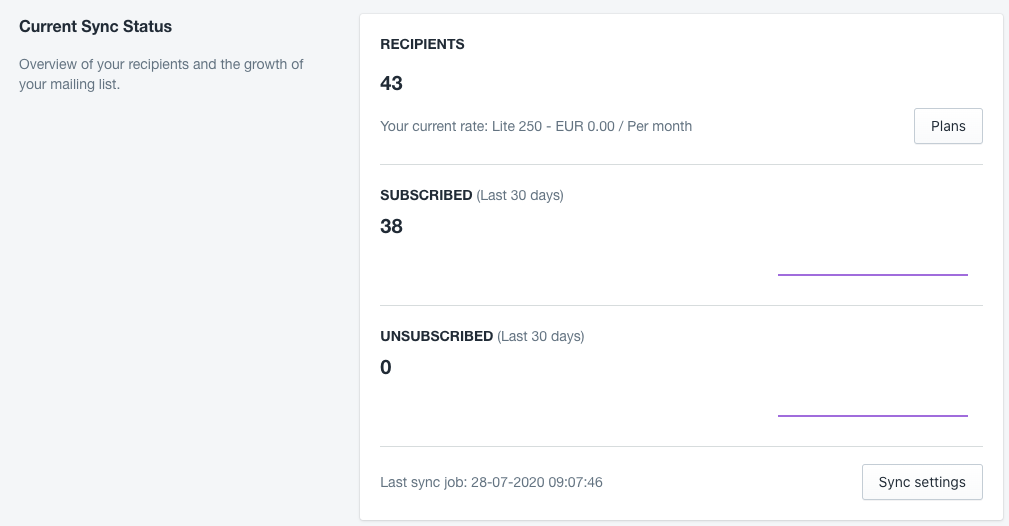Click the Subscribed sparkline graph
The height and width of the screenshot is (526, 1009).
(x=872, y=273)
